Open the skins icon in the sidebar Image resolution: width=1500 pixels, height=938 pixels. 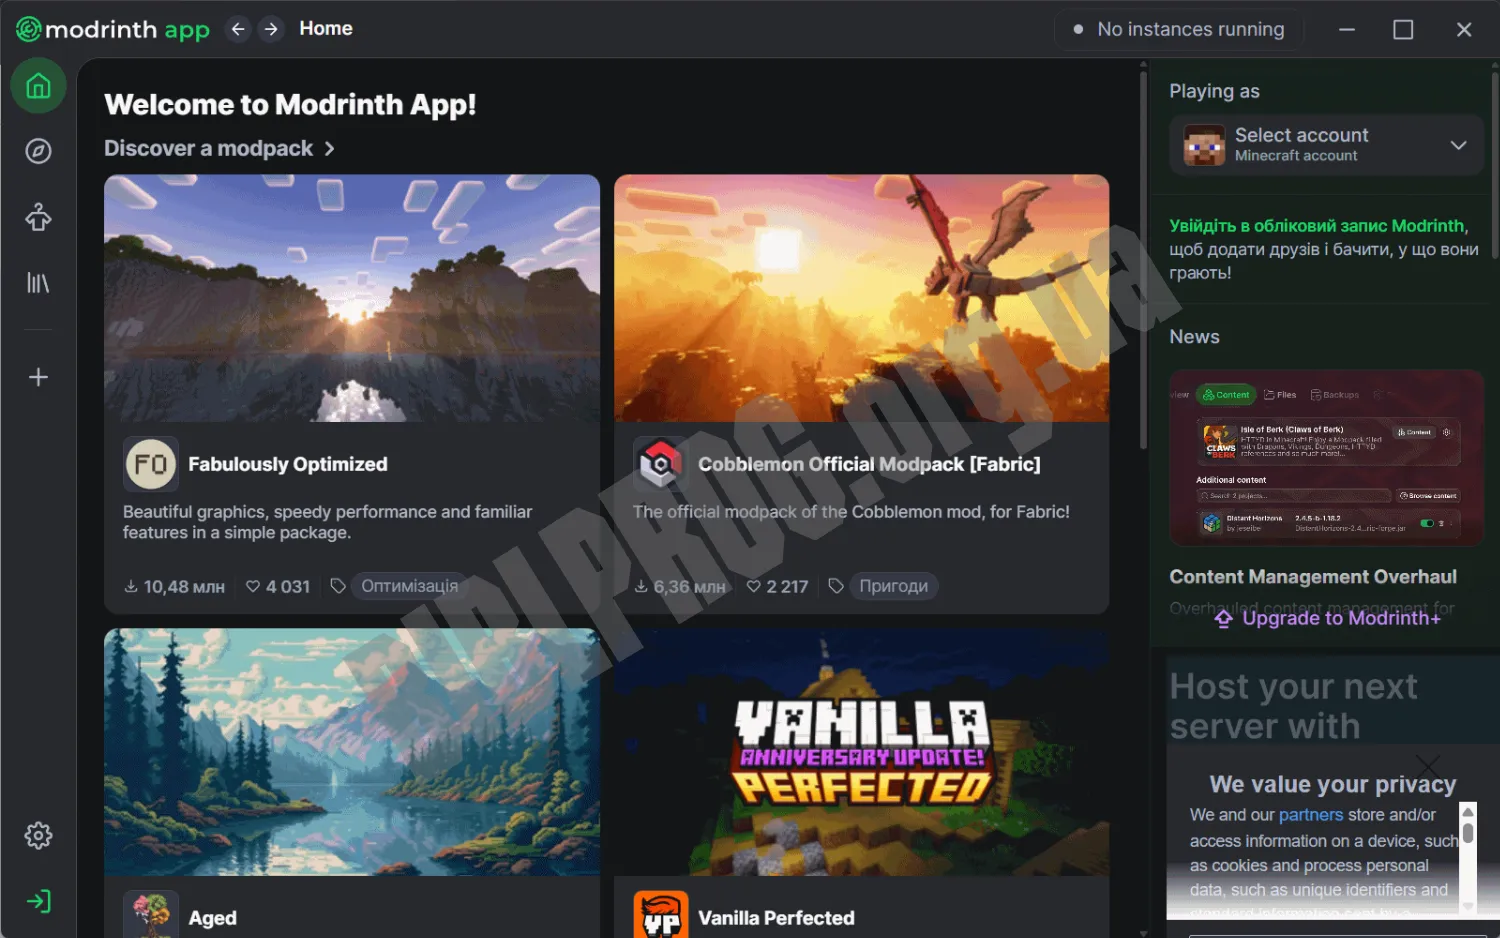38,217
